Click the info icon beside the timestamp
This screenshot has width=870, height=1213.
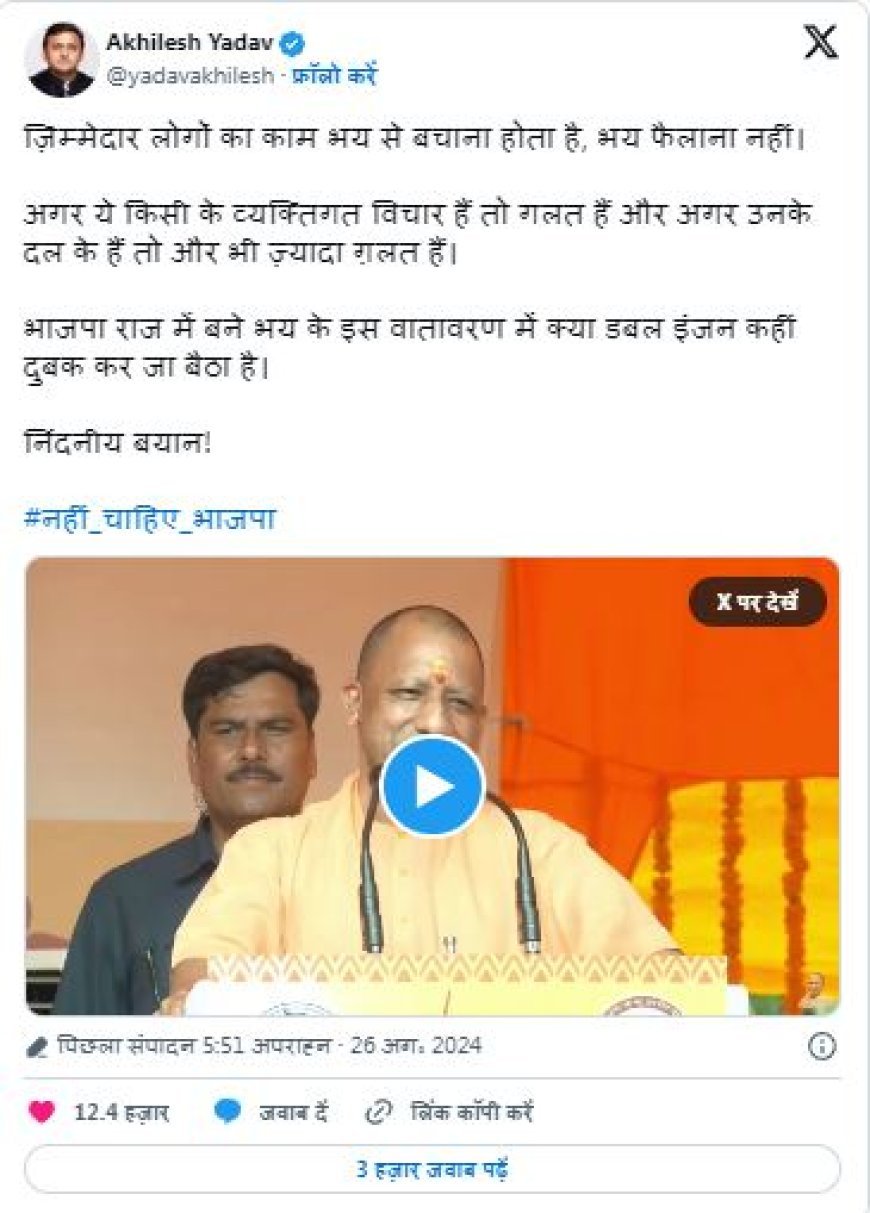(x=821, y=1046)
